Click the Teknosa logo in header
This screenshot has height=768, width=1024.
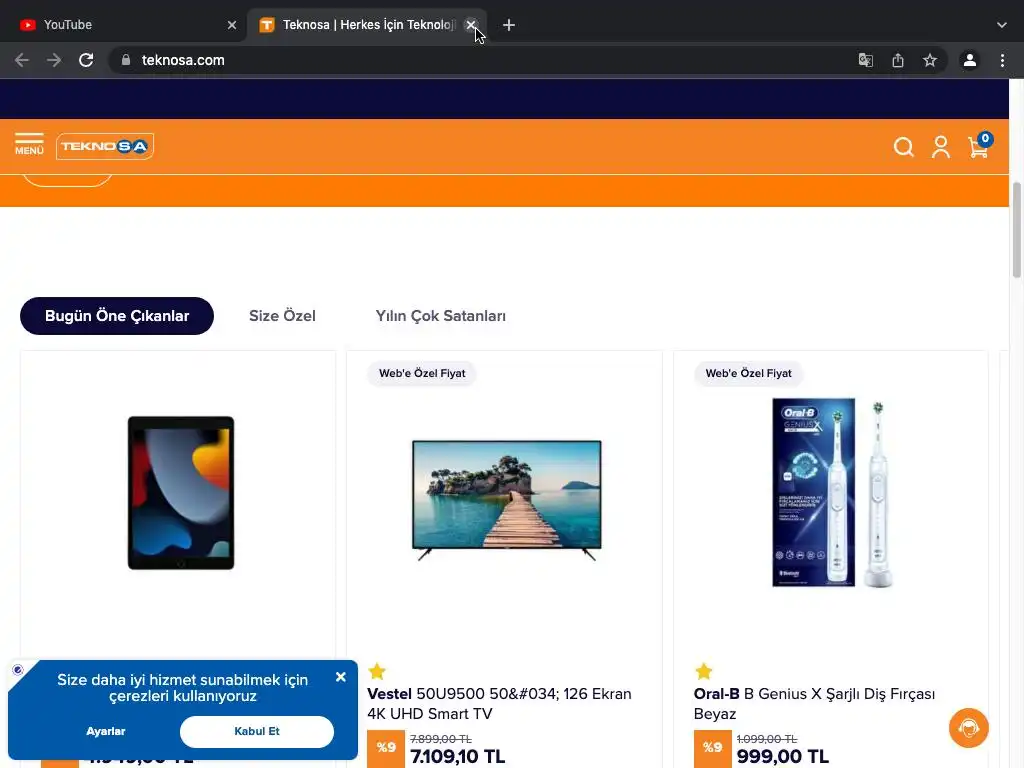tap(105, 146)
